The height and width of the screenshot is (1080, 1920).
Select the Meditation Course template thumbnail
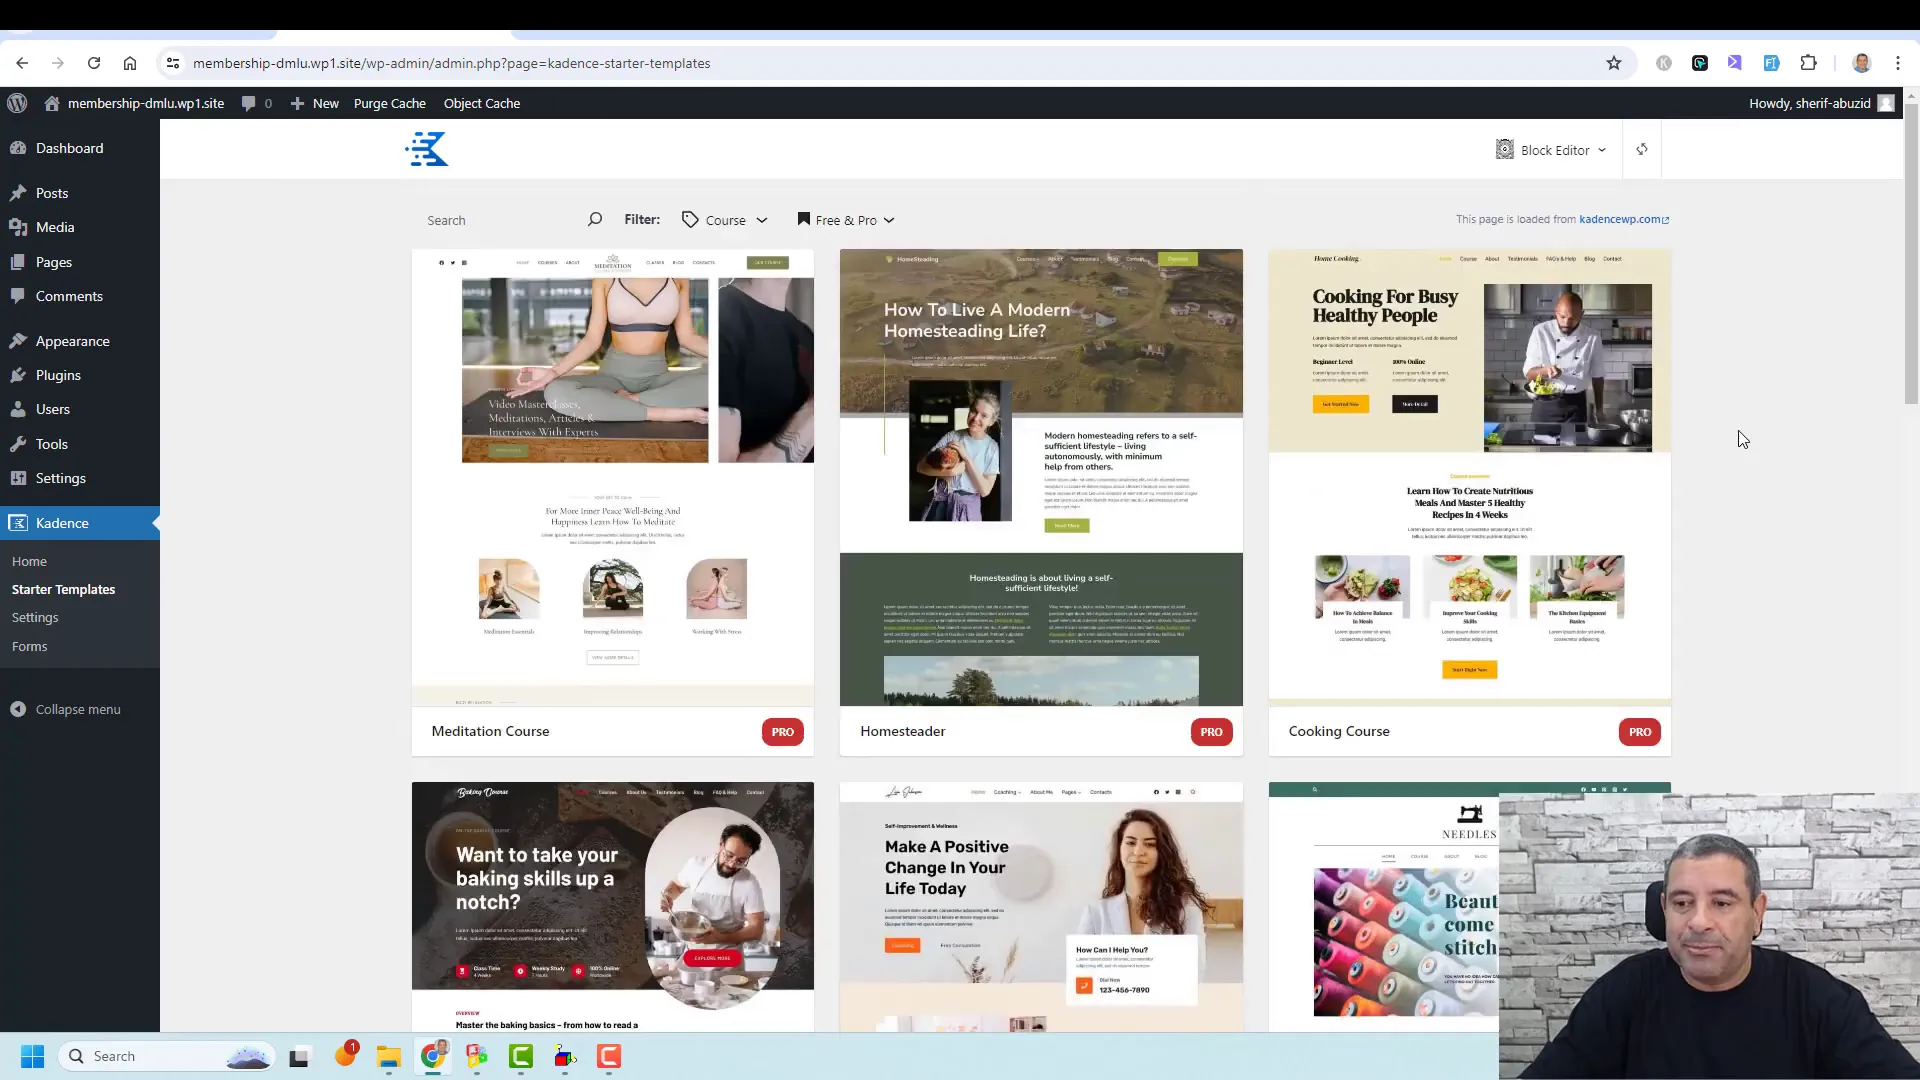click(x=613, y=478)
